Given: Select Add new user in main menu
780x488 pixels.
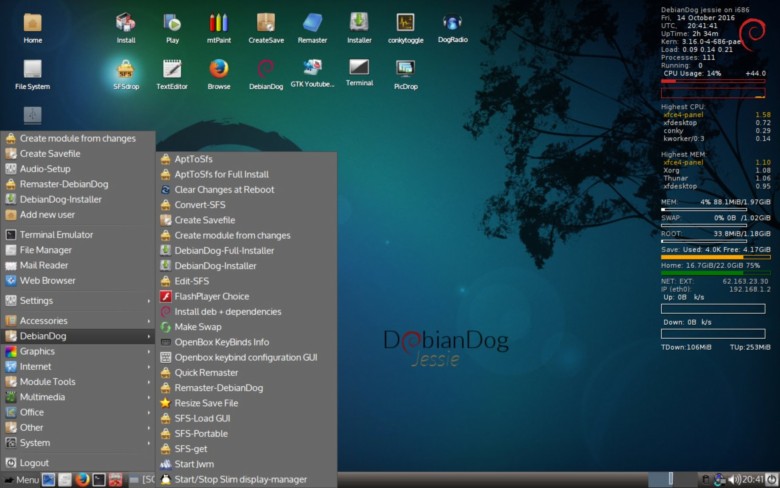Looking at the screenshot, I should (78, 215).
